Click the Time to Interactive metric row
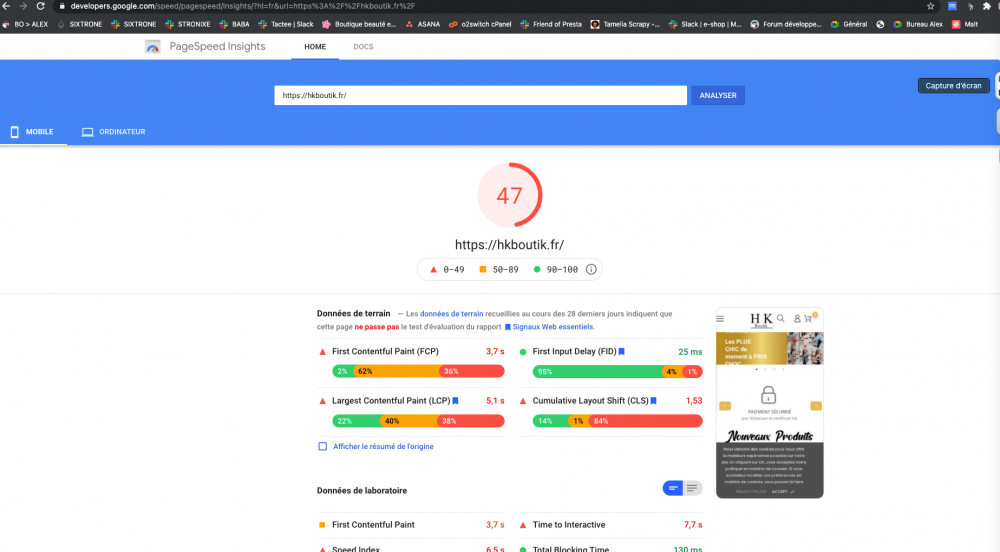This screenshot has height=552, width=1000. pos(611,525)
